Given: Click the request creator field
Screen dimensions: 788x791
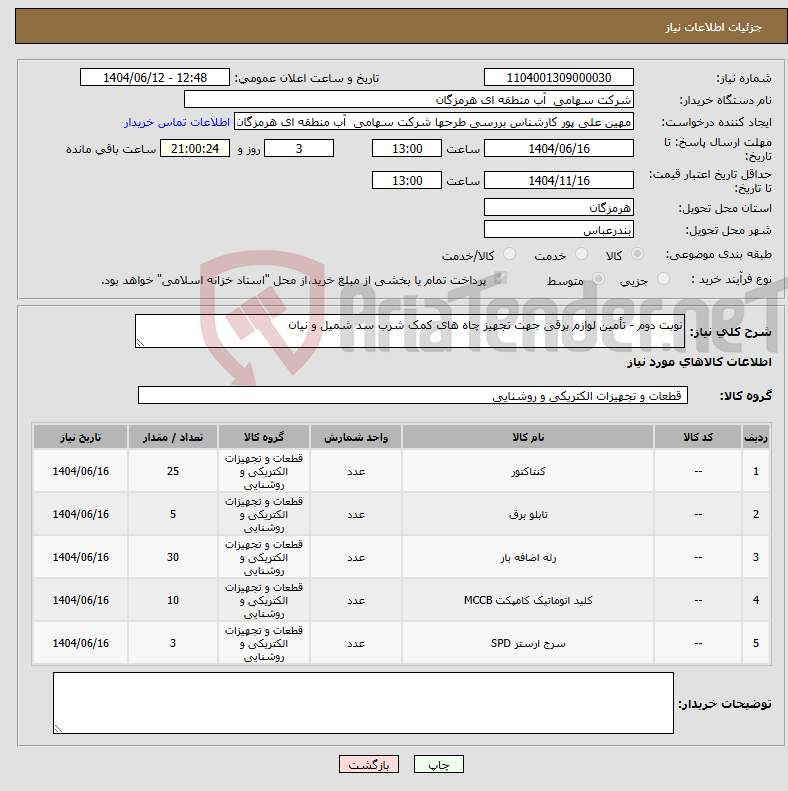Looking at the screenshot, I should point(434,122).
